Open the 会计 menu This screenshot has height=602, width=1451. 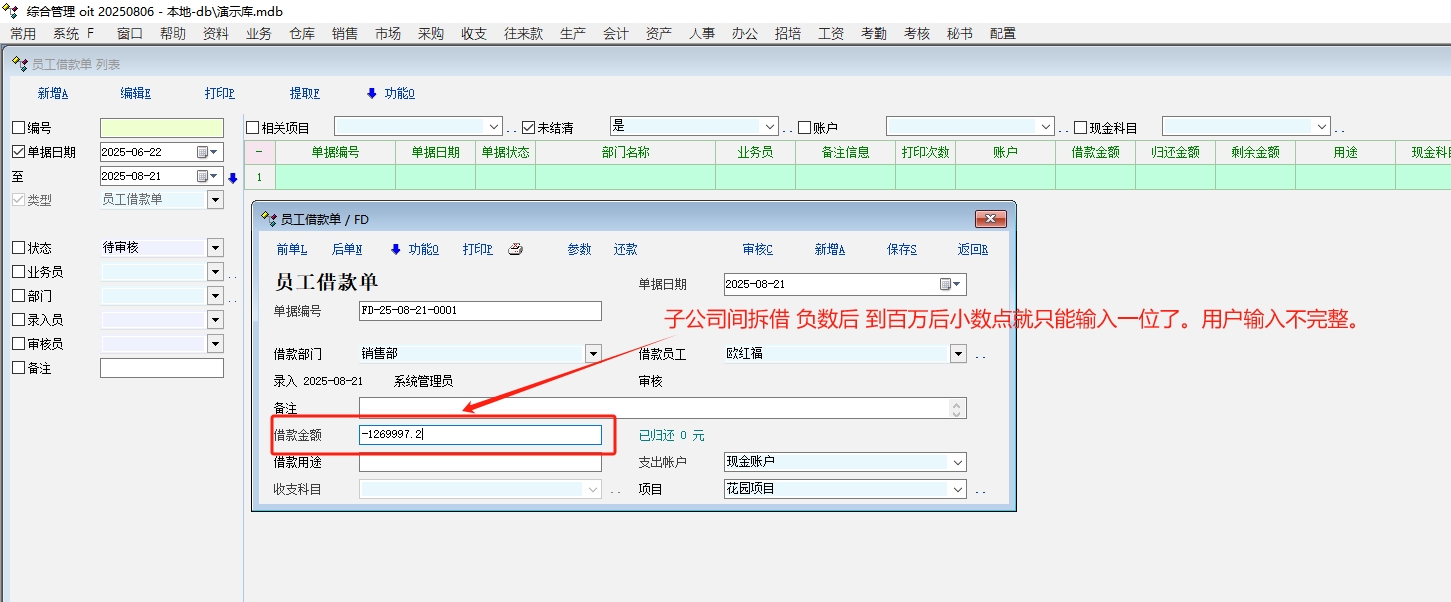616,34
